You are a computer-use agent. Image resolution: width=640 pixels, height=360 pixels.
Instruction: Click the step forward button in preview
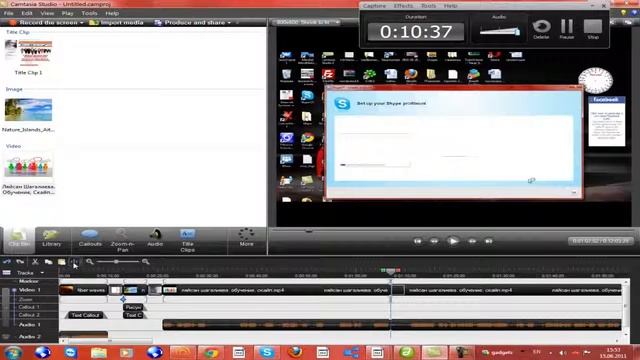[472, 241]
